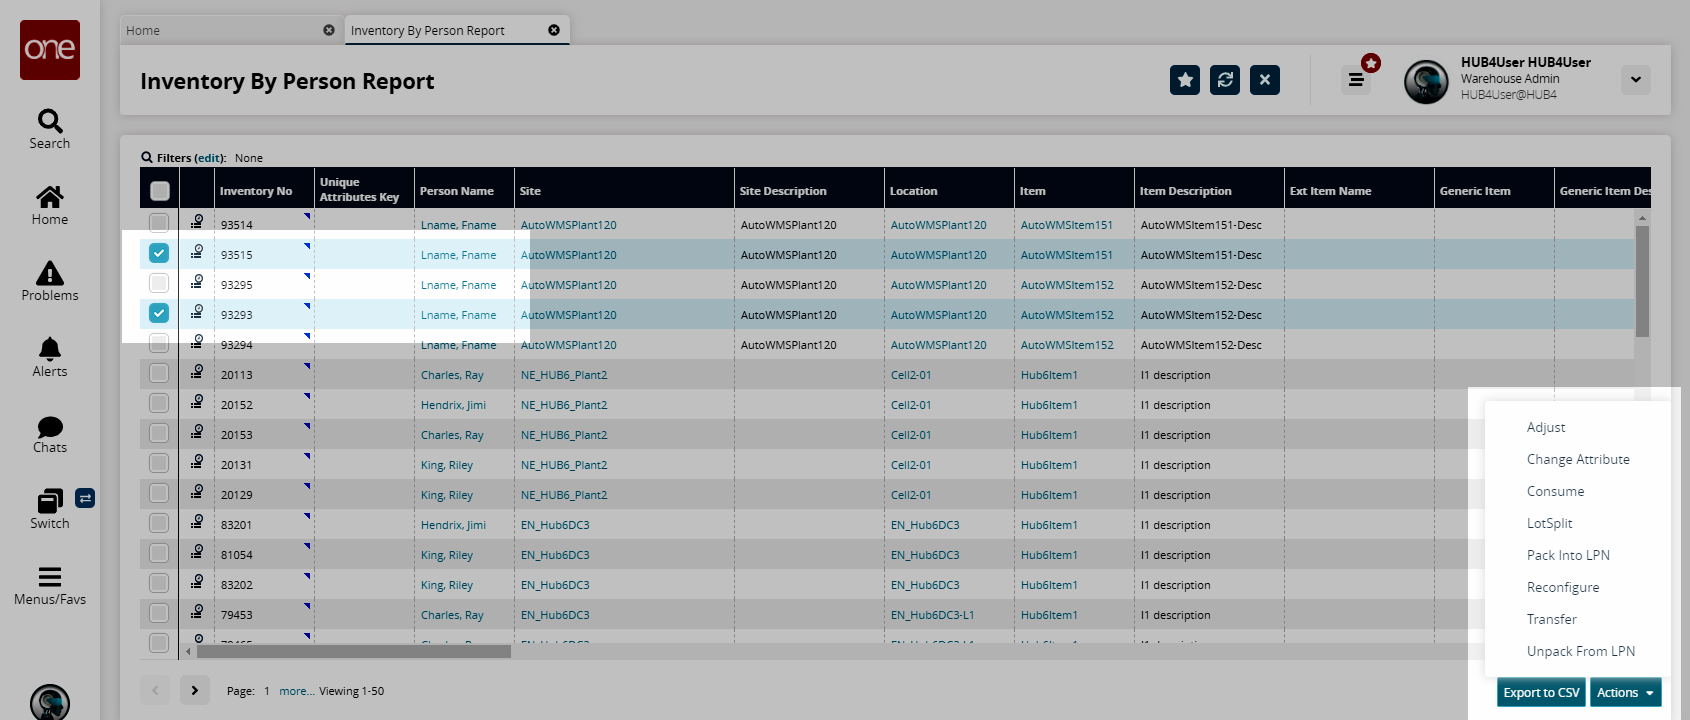1690x720 pixels.
Task: Go to the next page arrow
Action: 195,690
